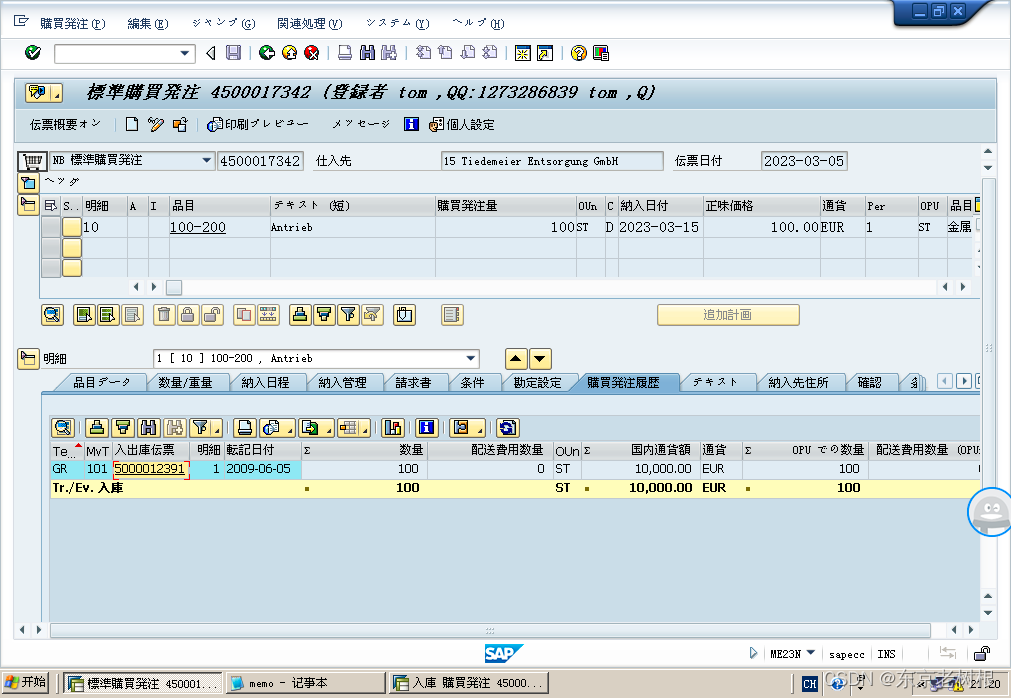Open the NB 標準購買発注 order type dropdown
This screenshot has width=1011, height=698.
click(x=207, y=160)
